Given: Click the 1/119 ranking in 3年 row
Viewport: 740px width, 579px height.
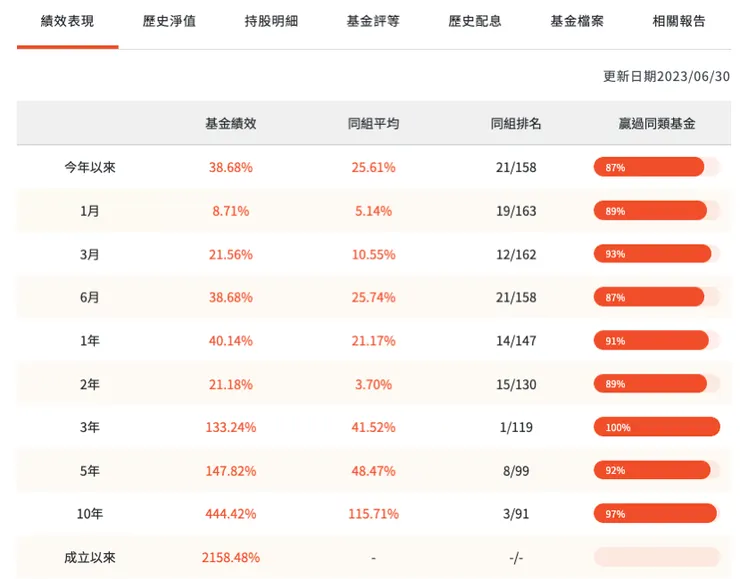Looking at the screenshot, I should point(516,427).
